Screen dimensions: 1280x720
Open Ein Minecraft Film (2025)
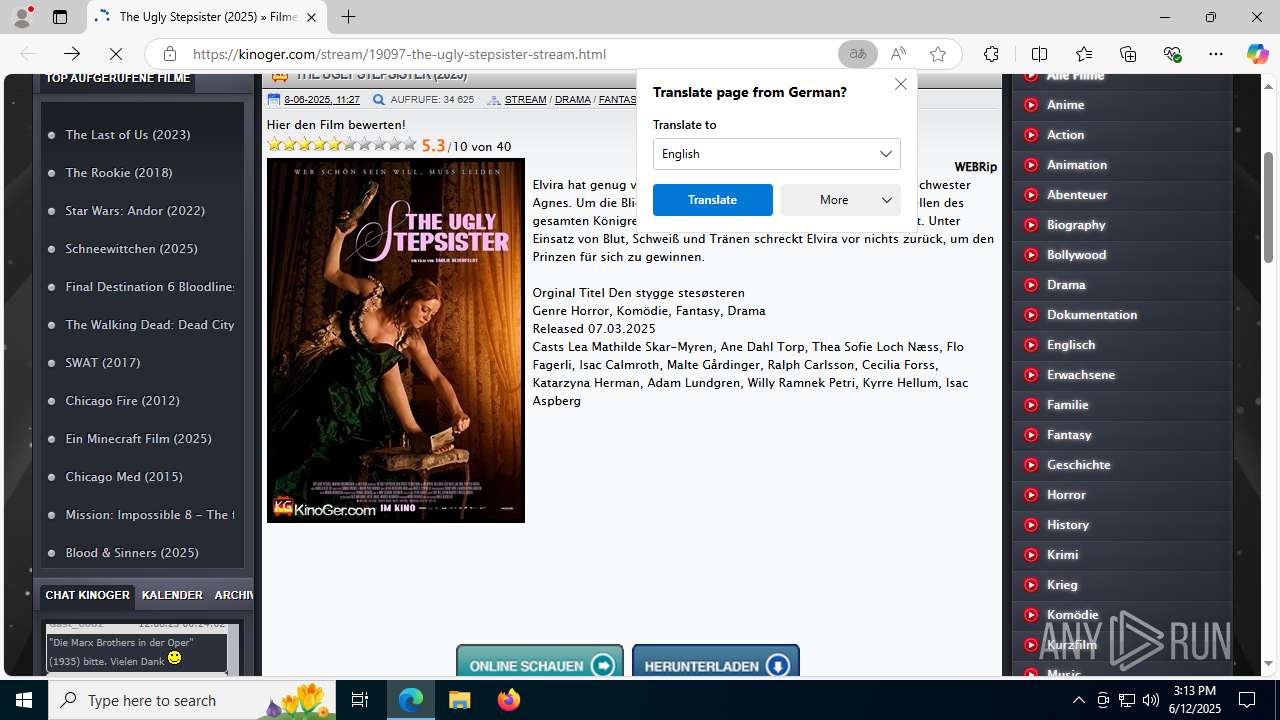139,438
